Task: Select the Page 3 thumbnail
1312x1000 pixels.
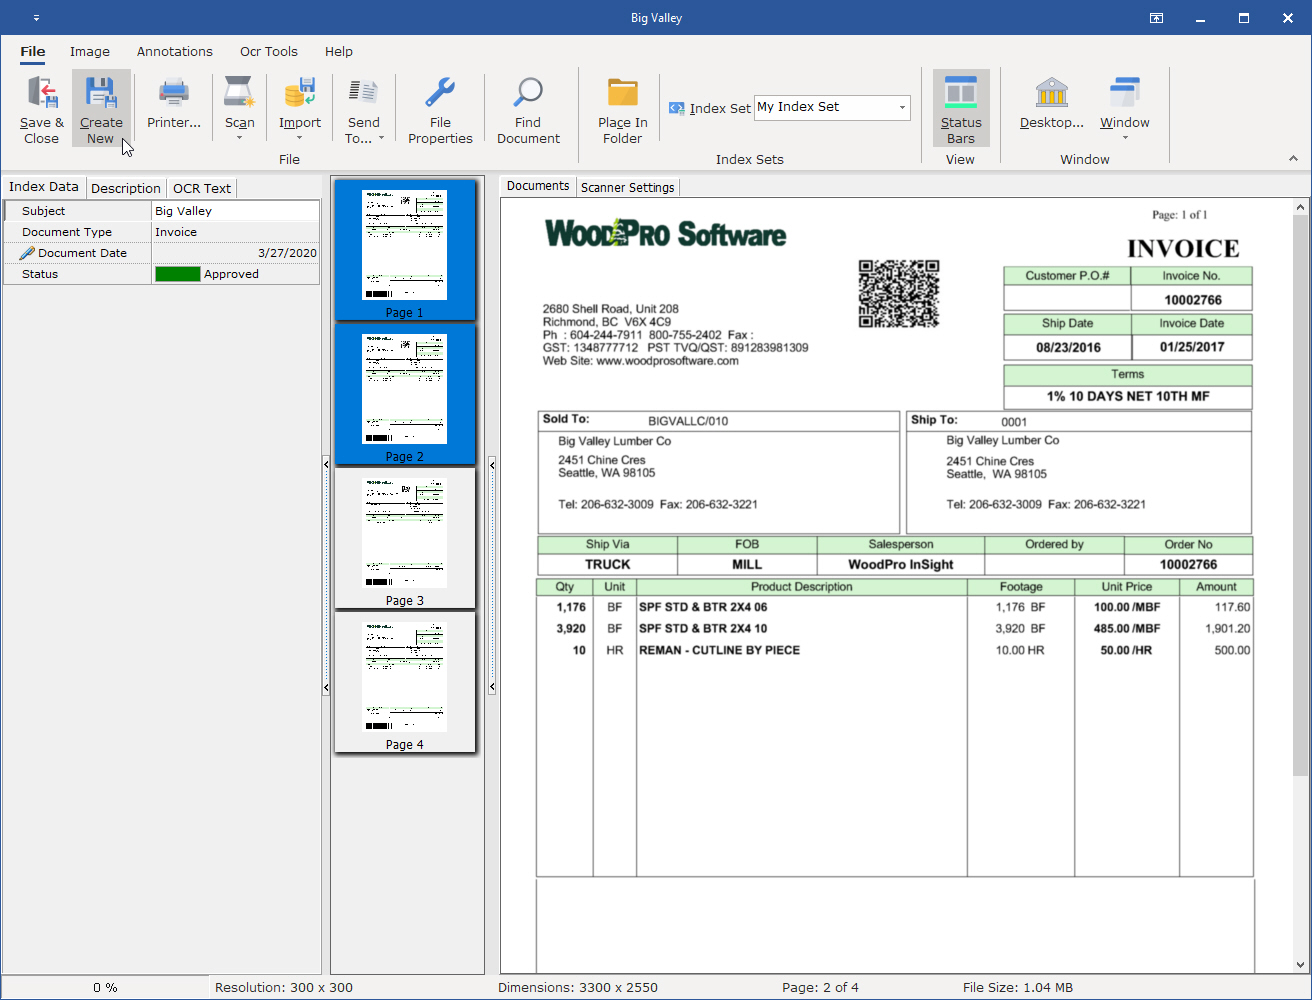Action: pyautogui.click(x=405, y=538)
